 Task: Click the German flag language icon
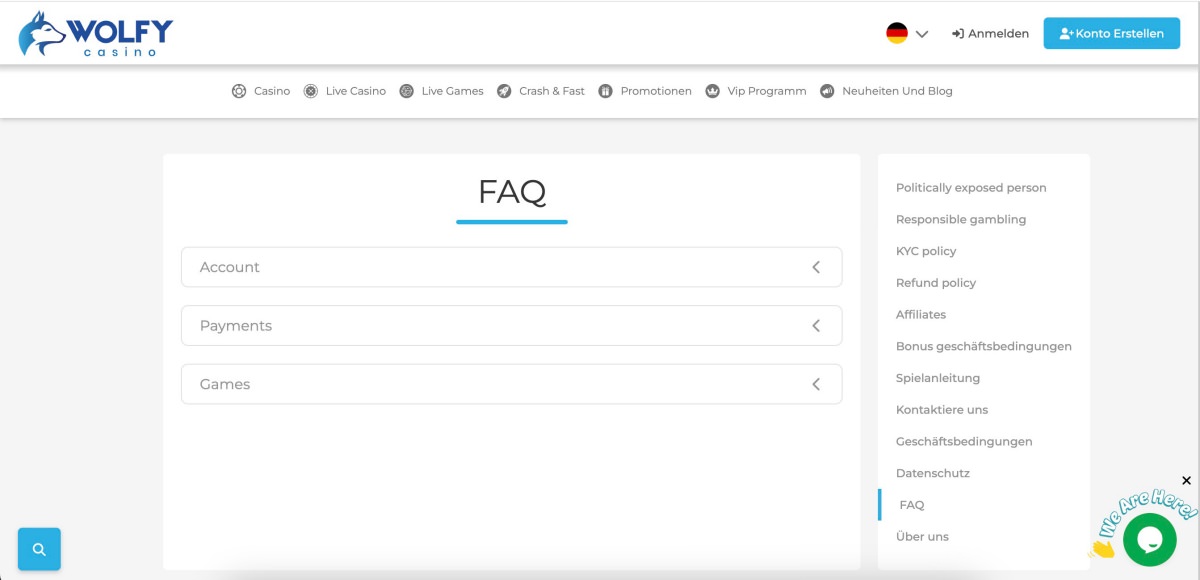tap(896, 33)
